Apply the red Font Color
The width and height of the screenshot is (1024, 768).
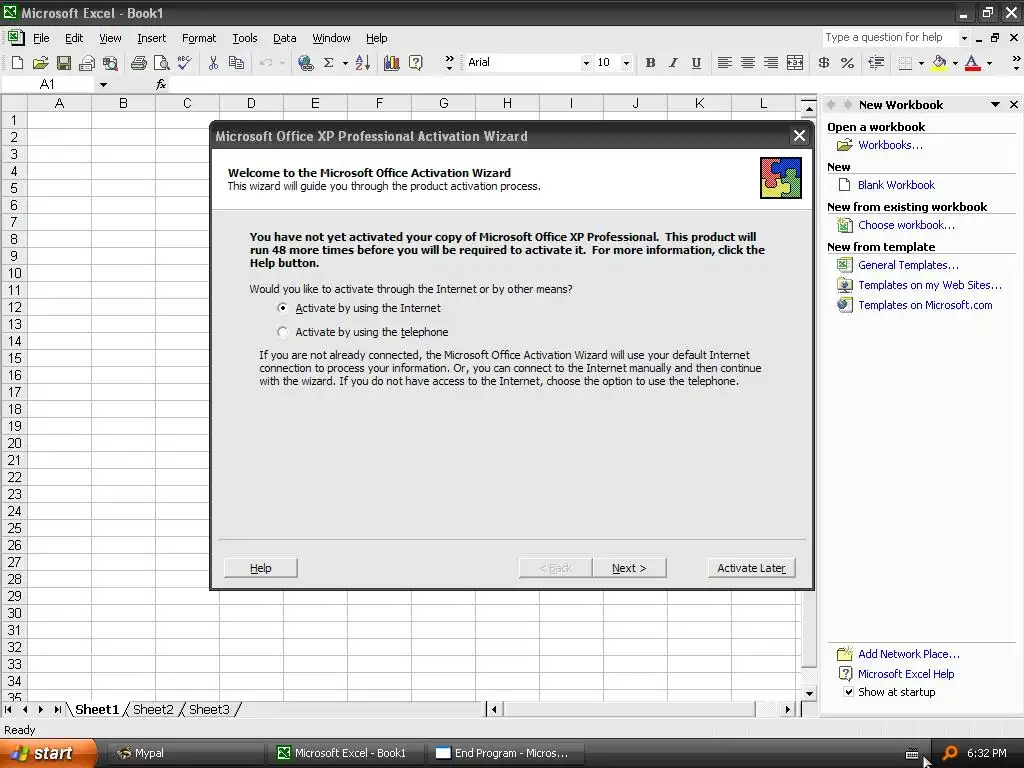972,63
